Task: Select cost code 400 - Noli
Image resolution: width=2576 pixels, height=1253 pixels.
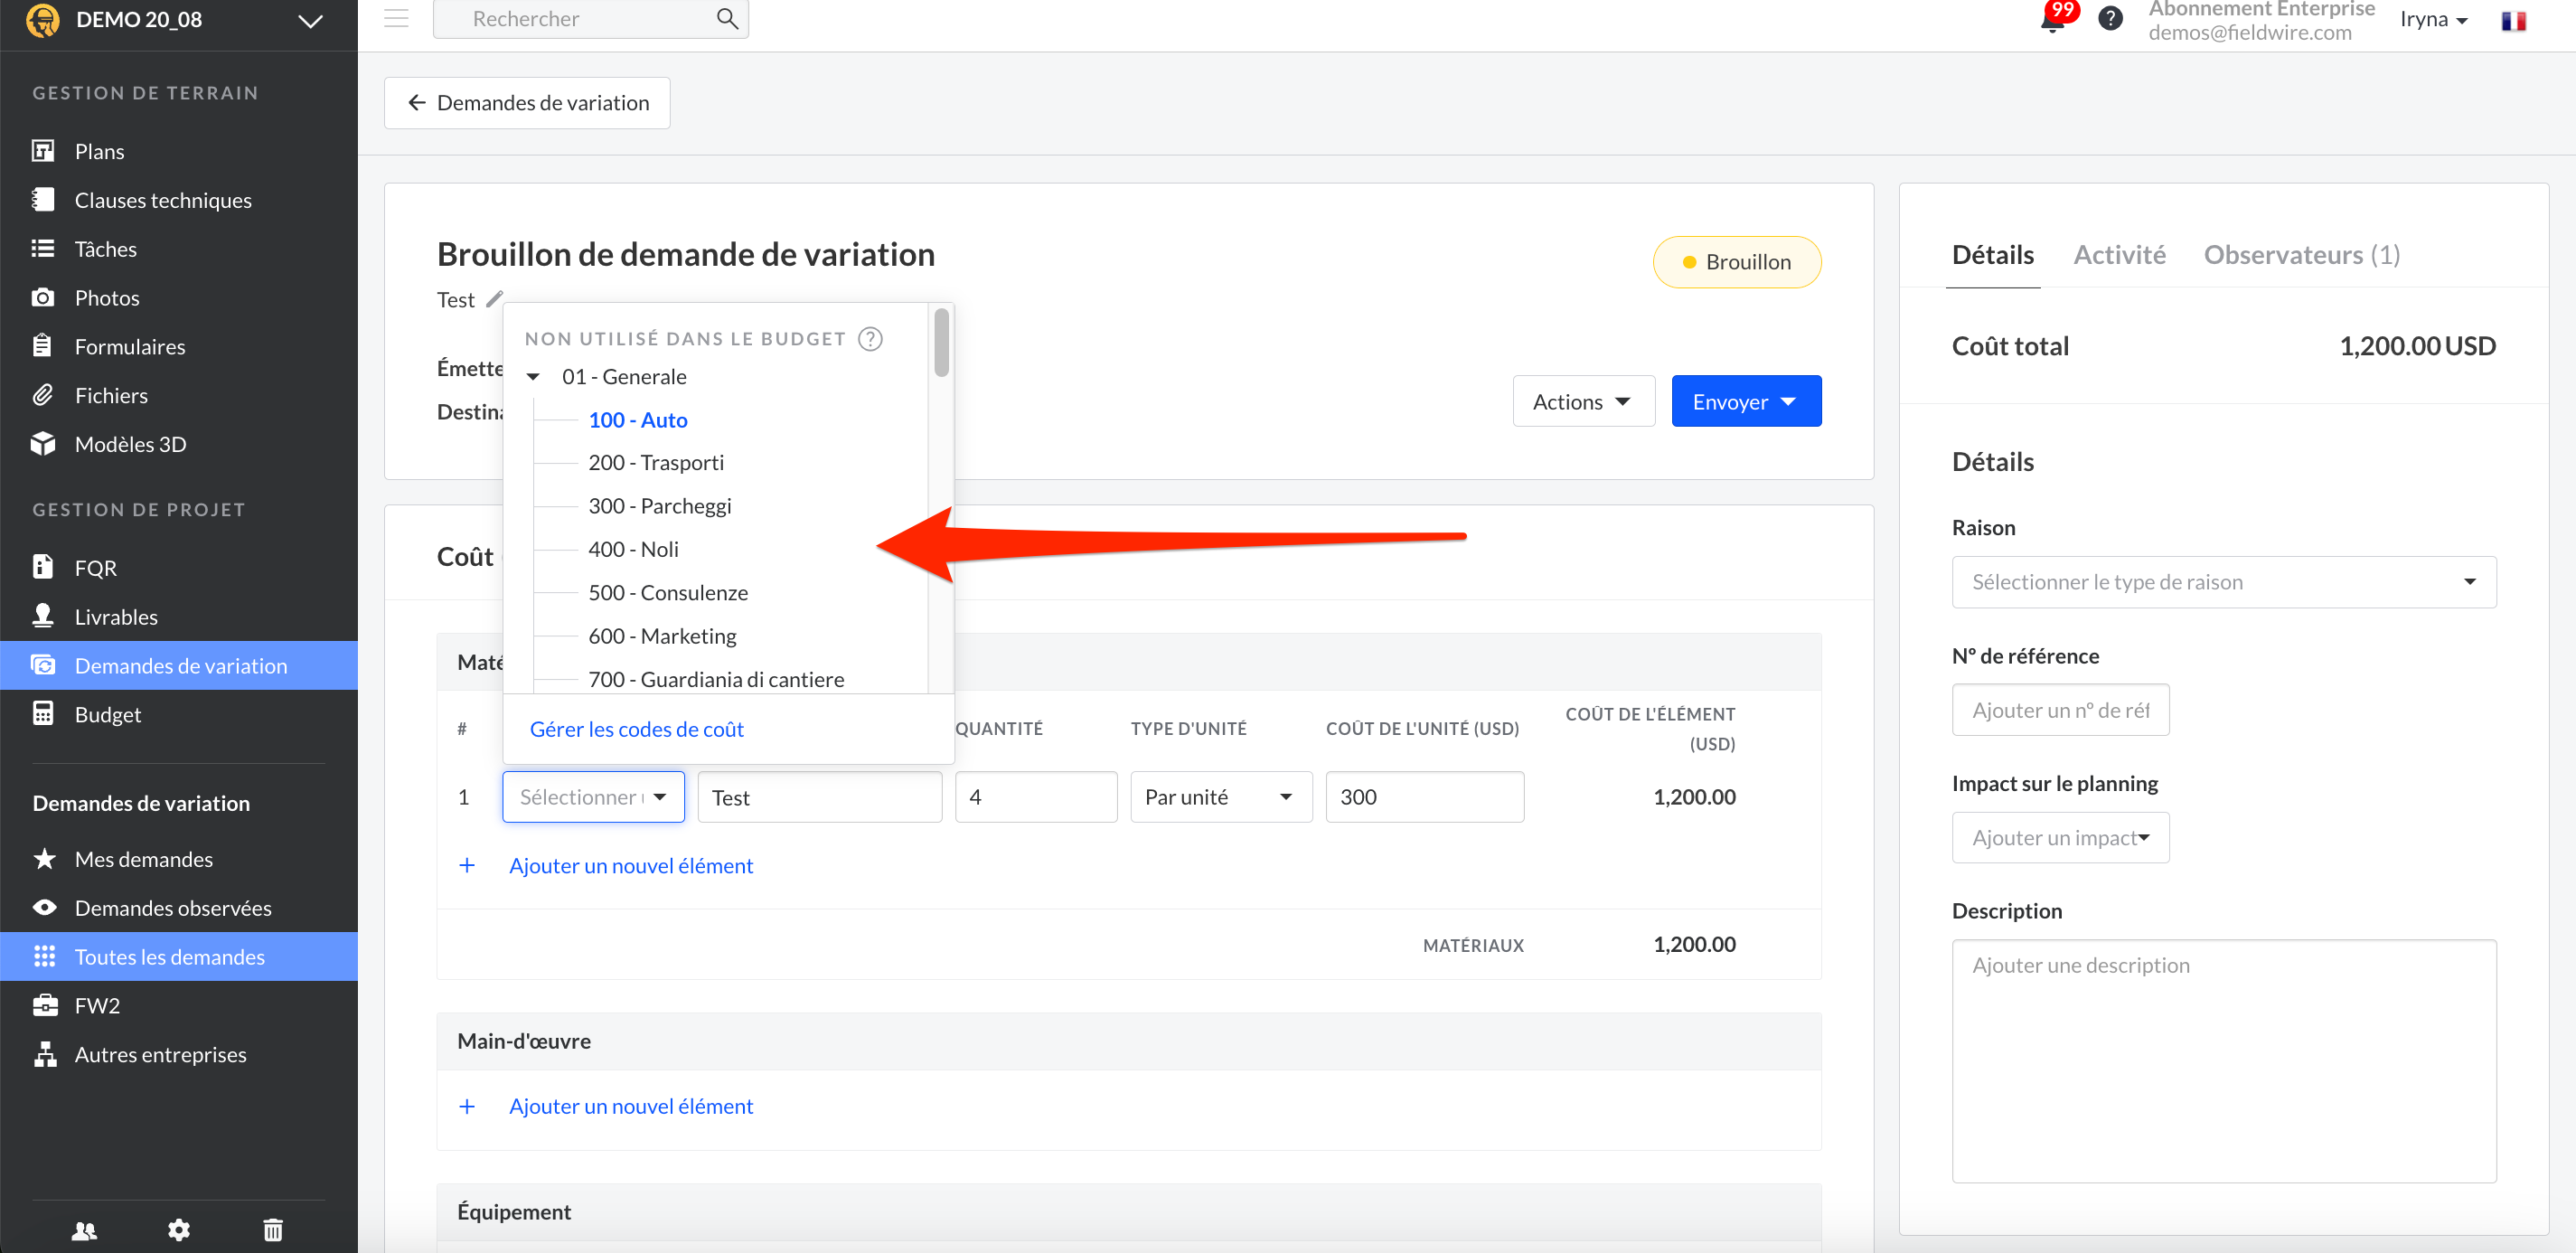Action: 633,549
